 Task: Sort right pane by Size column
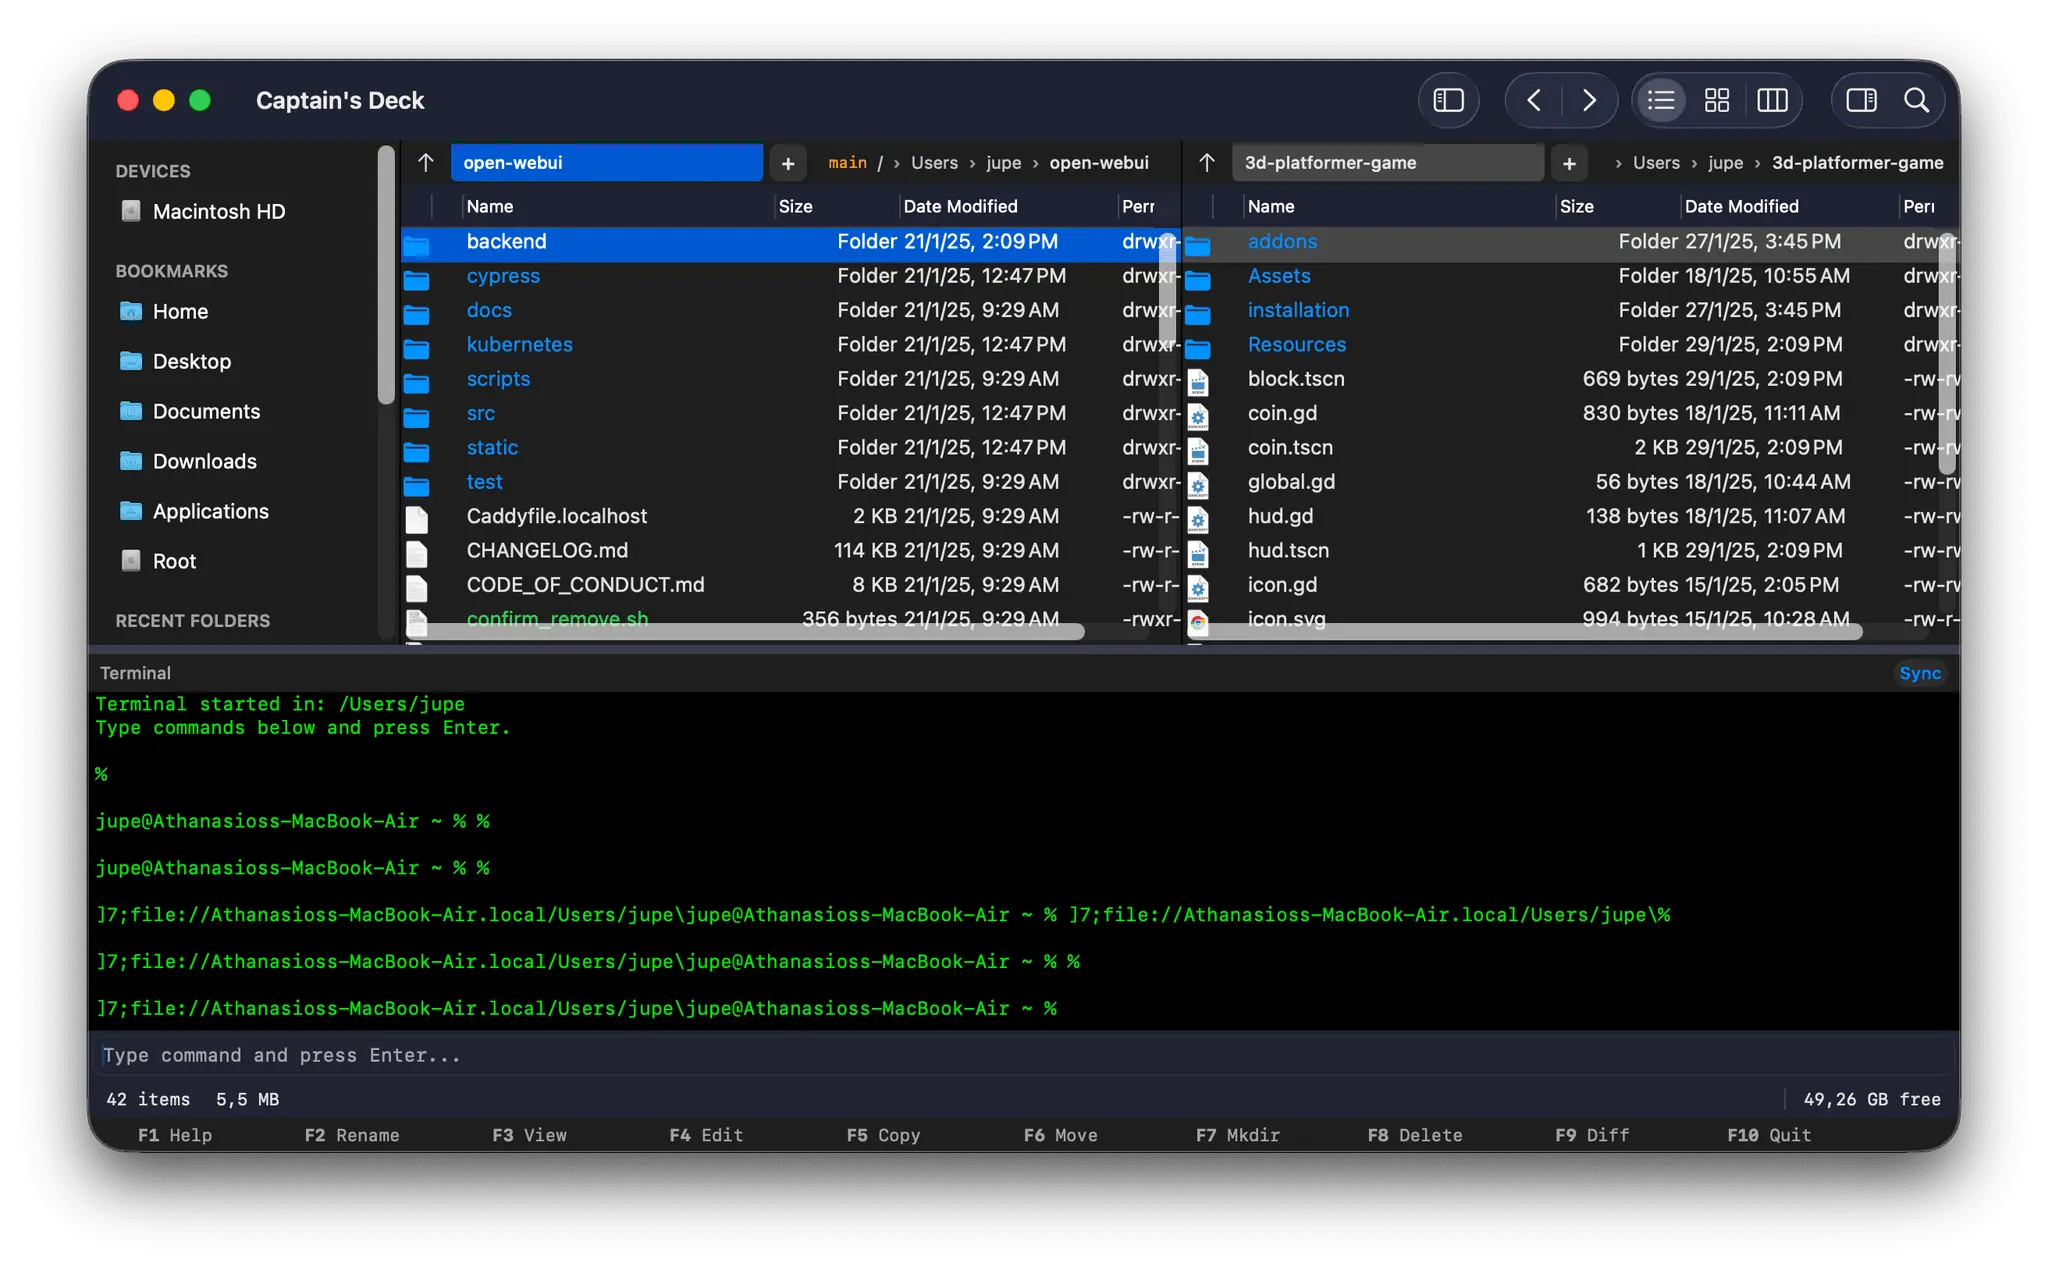(x=1577, y=207)
